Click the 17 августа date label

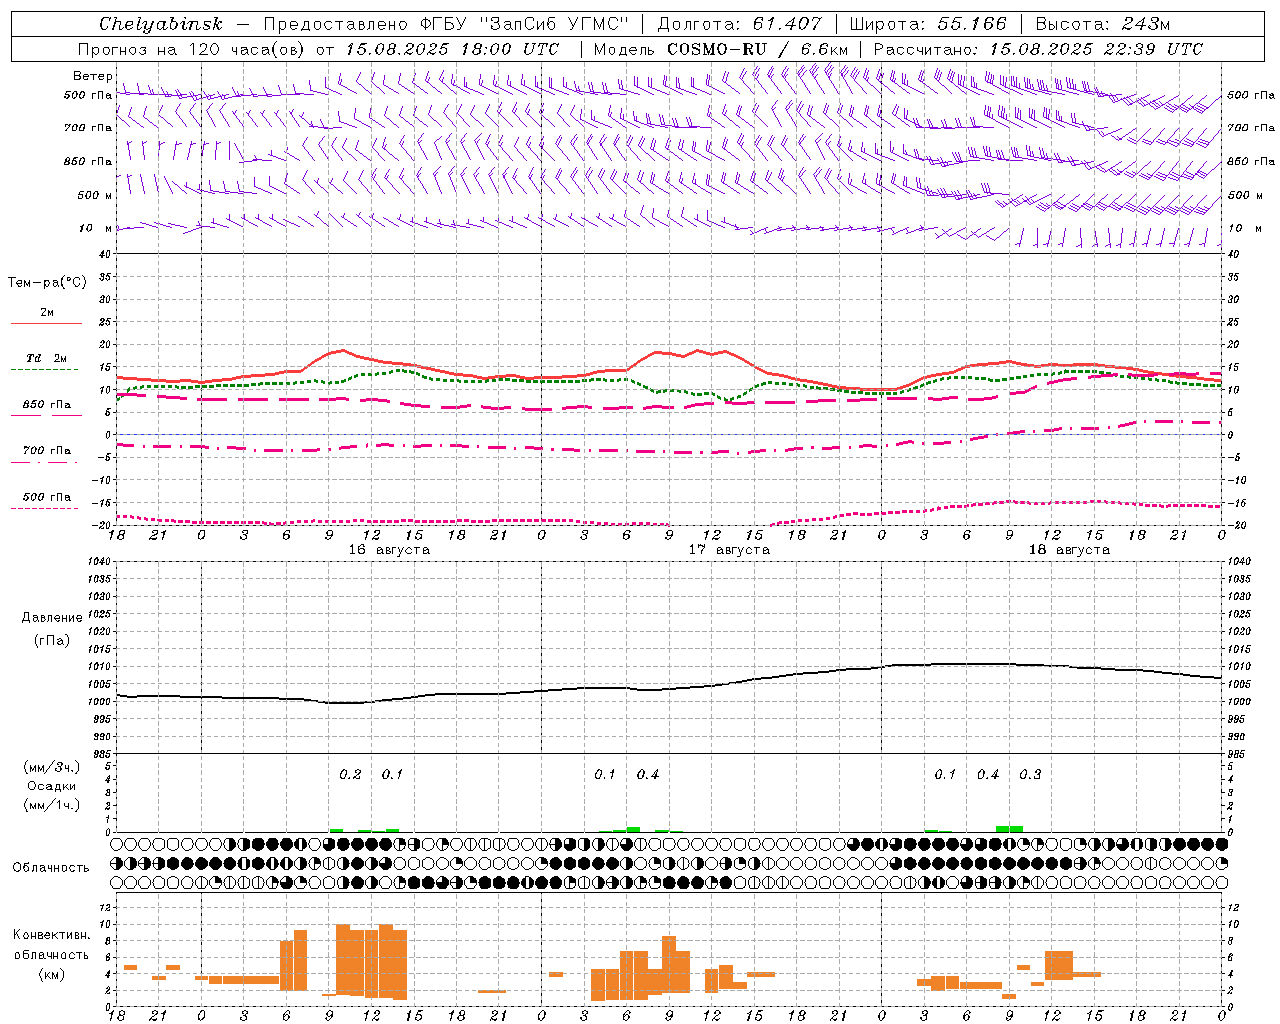pos(729,550)
